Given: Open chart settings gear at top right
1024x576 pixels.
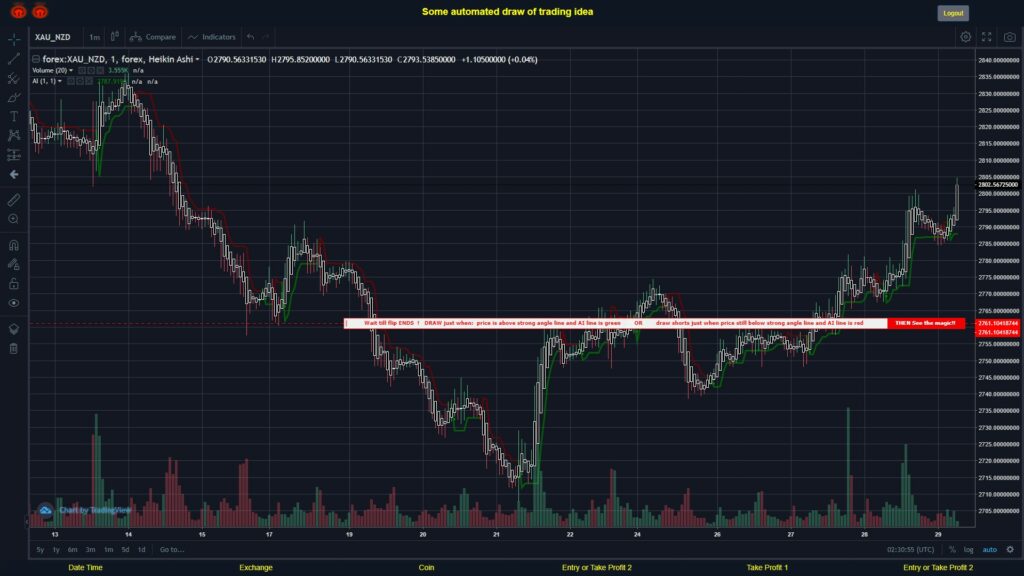Looking at the screenshot, I should [965, 37].
